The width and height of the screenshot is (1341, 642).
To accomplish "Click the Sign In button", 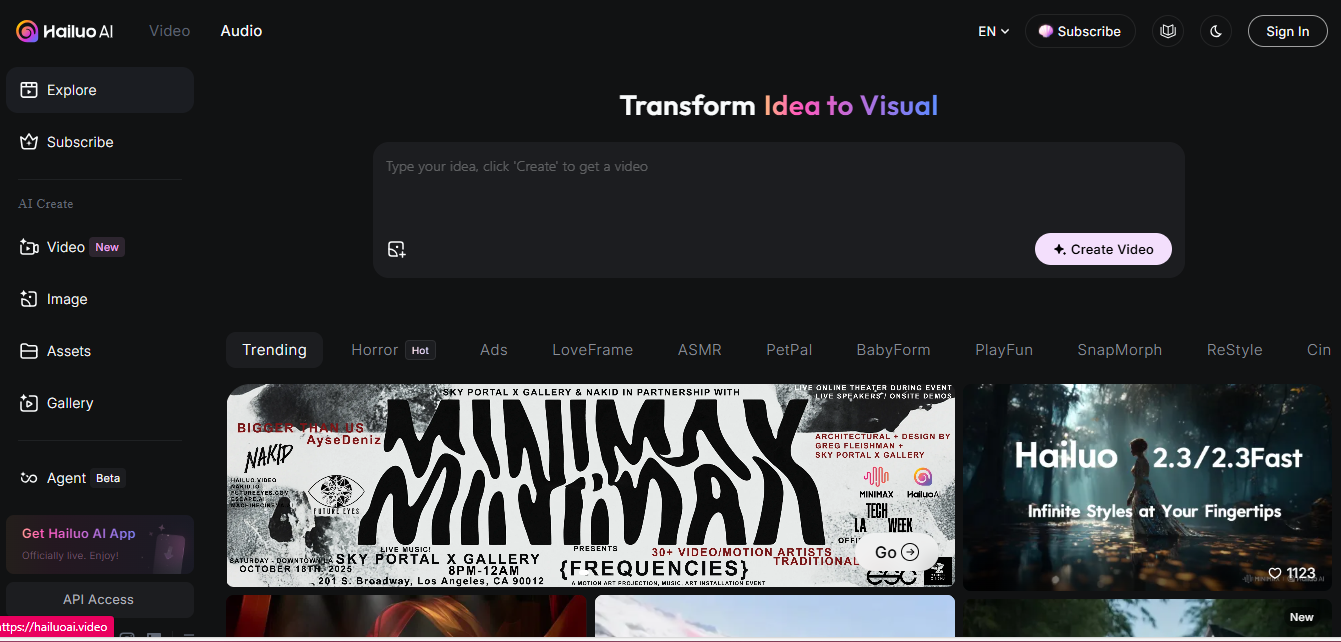I will click(x=1287, y=31).
